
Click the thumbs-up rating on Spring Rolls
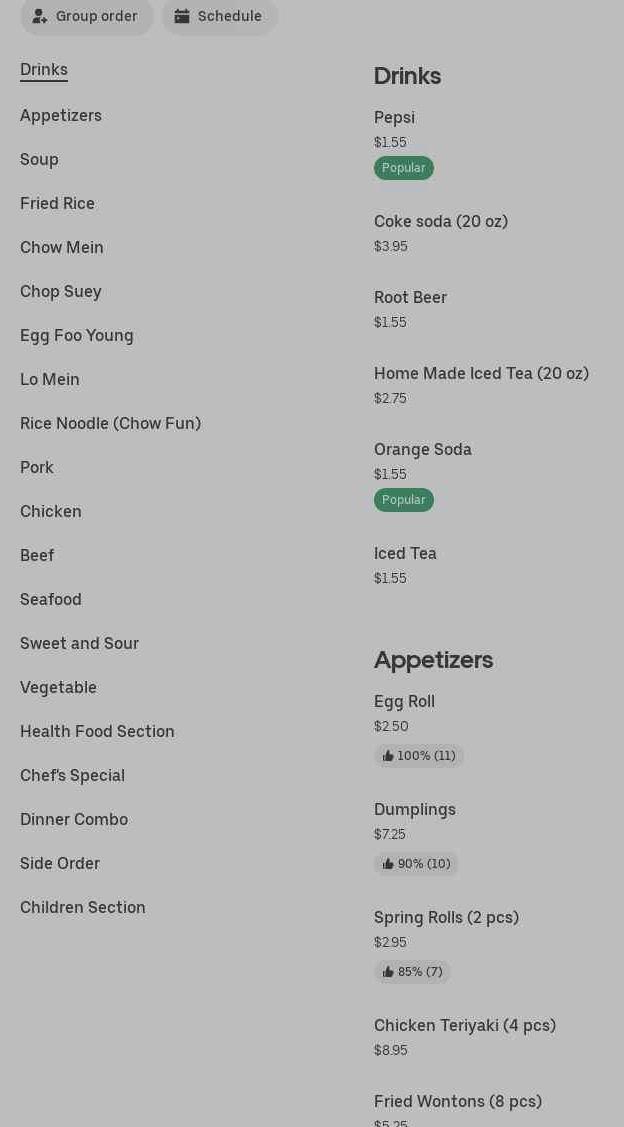tap(412, 972)
